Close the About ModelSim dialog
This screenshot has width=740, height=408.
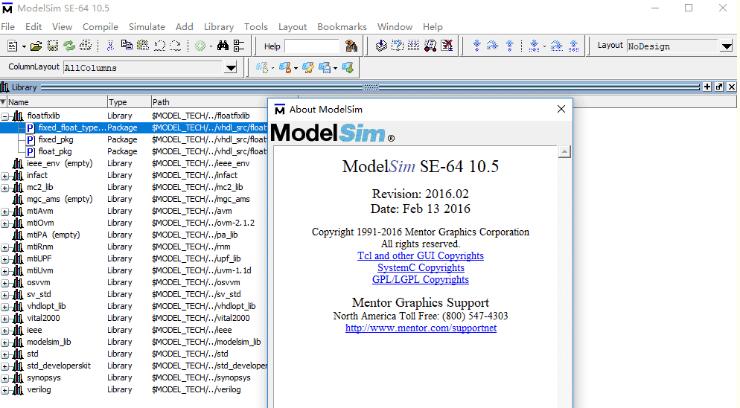click(x=561, y=109)
